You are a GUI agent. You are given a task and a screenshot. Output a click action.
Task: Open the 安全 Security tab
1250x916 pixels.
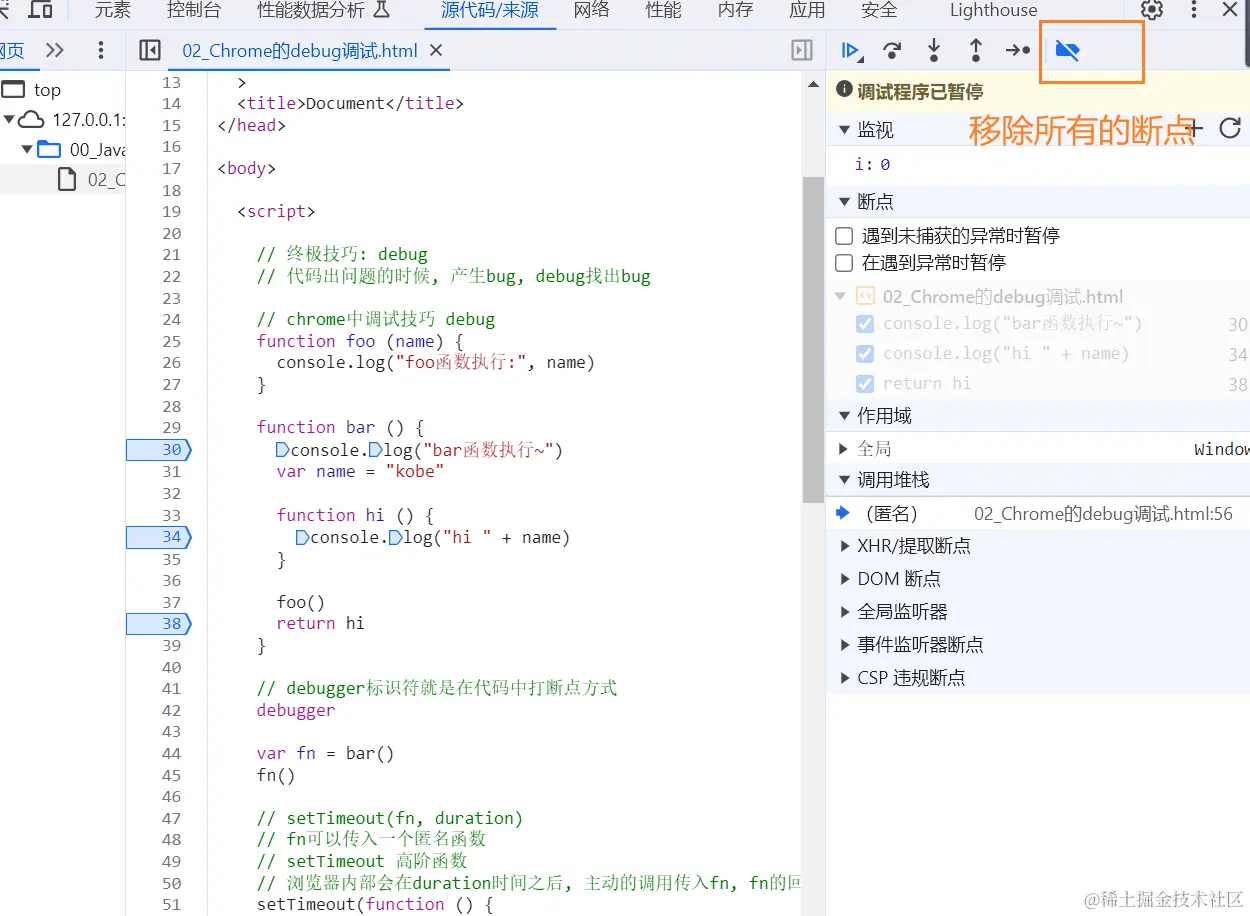(x=879, y=10)
